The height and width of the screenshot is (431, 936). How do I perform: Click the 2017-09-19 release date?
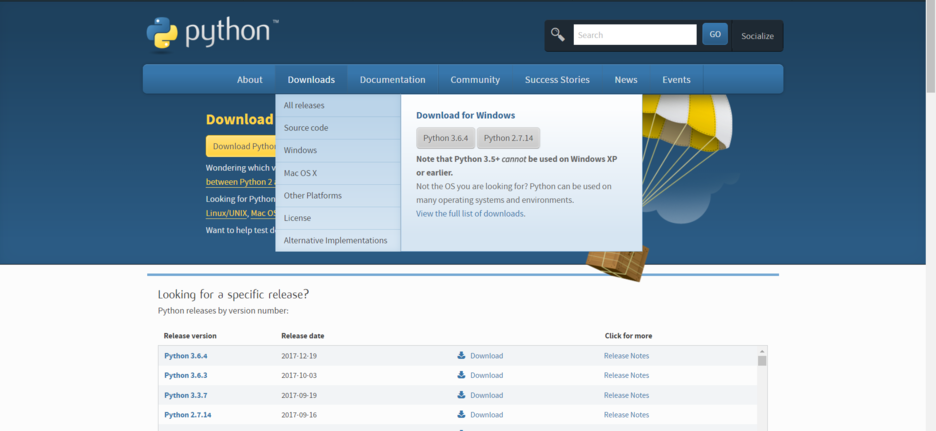pos(299,395)
